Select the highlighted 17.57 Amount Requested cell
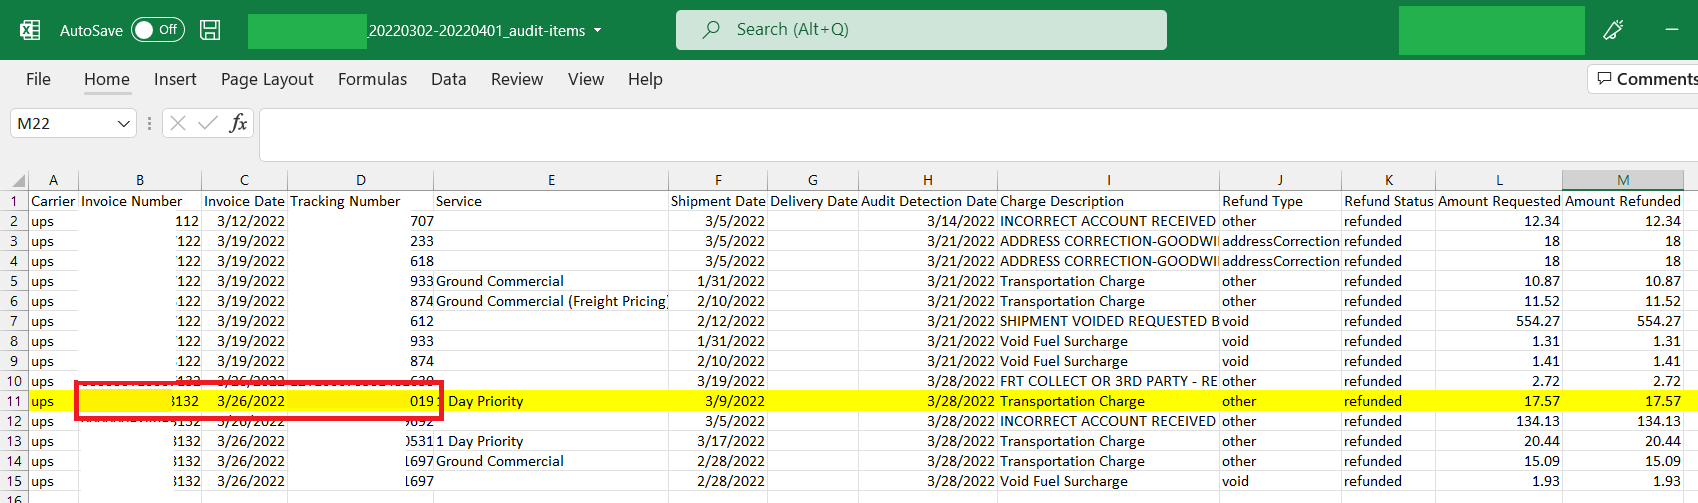The width and height of the screenshot is (1698, 503). [1498, 401]
